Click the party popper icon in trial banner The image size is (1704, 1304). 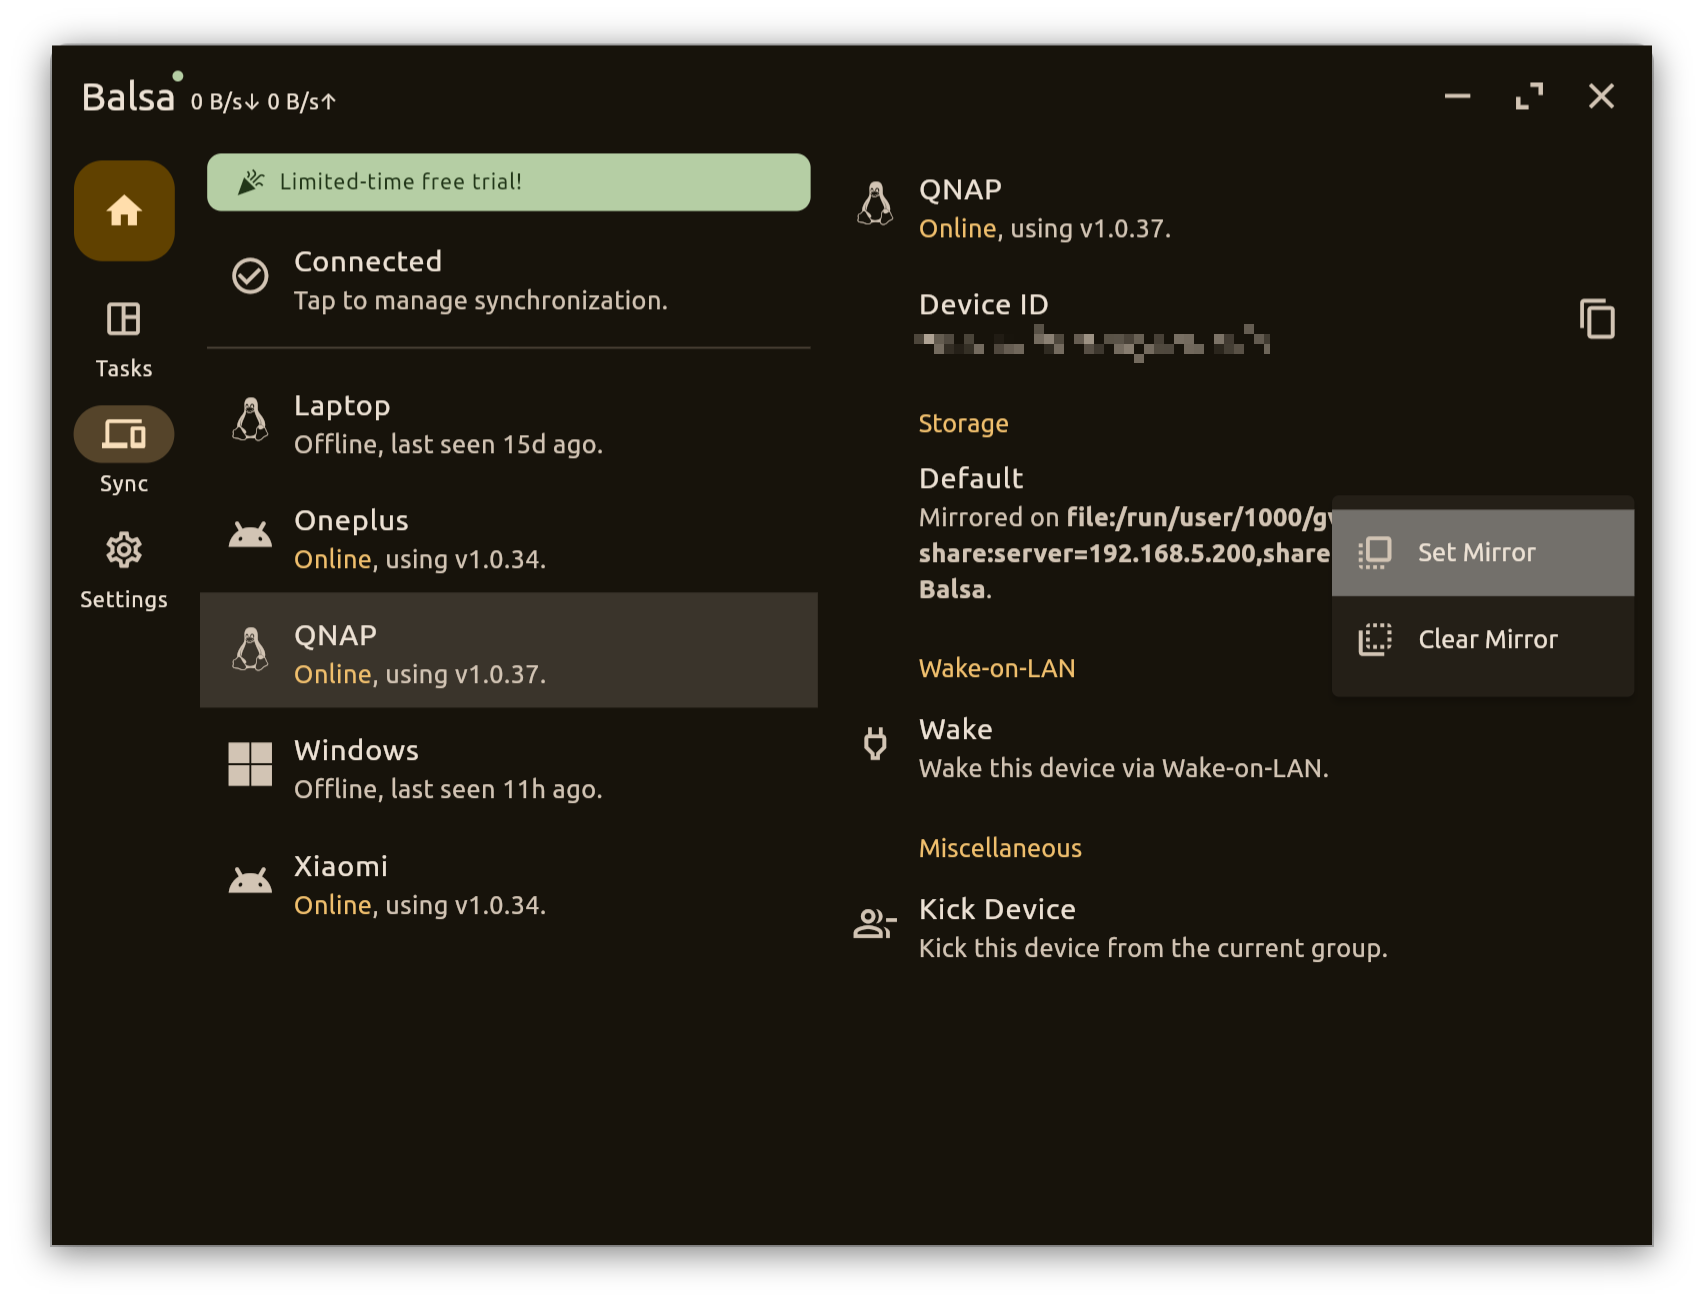coord(251,182)
